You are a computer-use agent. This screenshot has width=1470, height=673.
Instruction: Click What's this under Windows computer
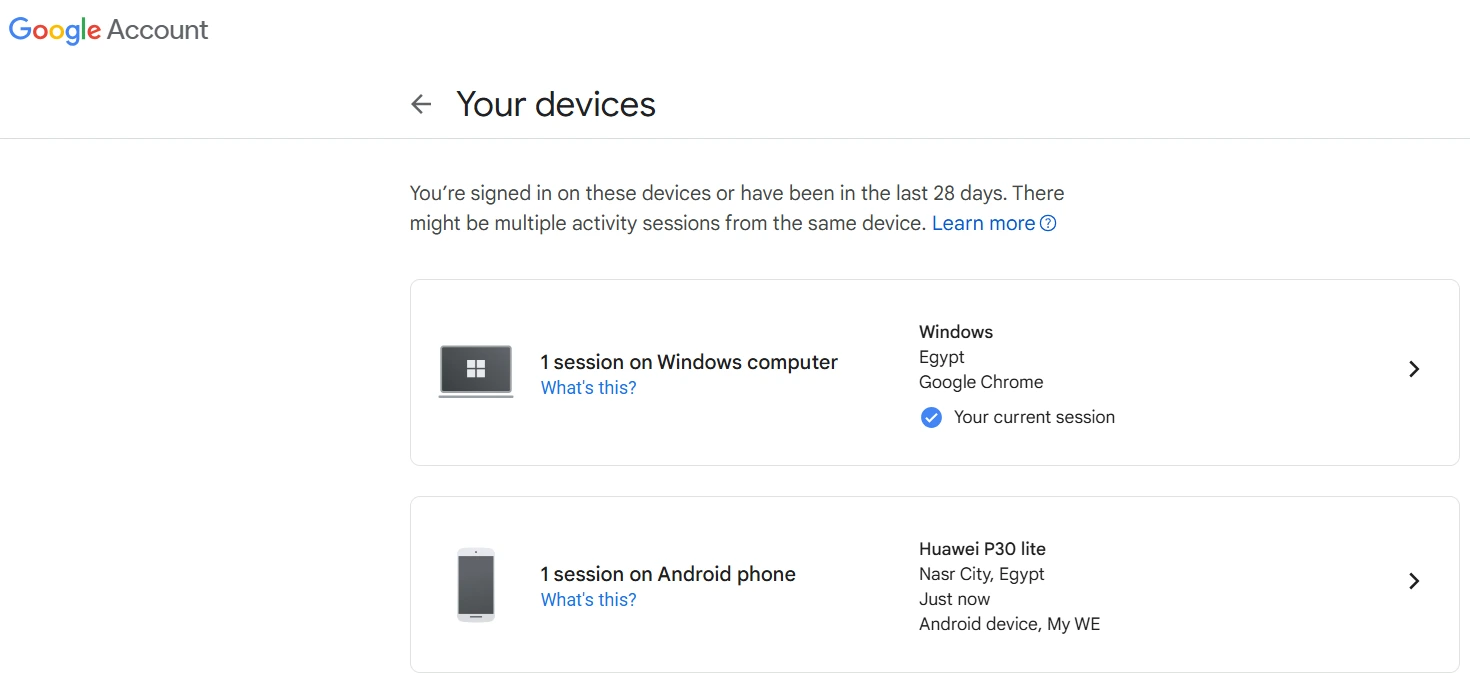pos(588,388)
